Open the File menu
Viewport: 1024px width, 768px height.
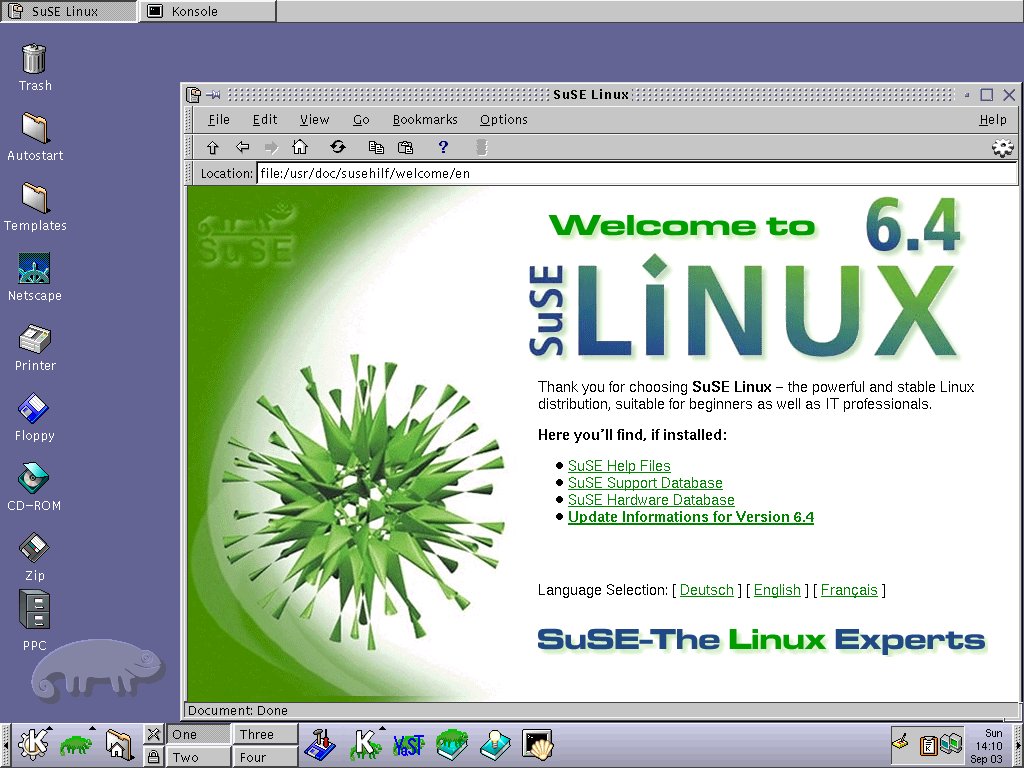[219, 120]
